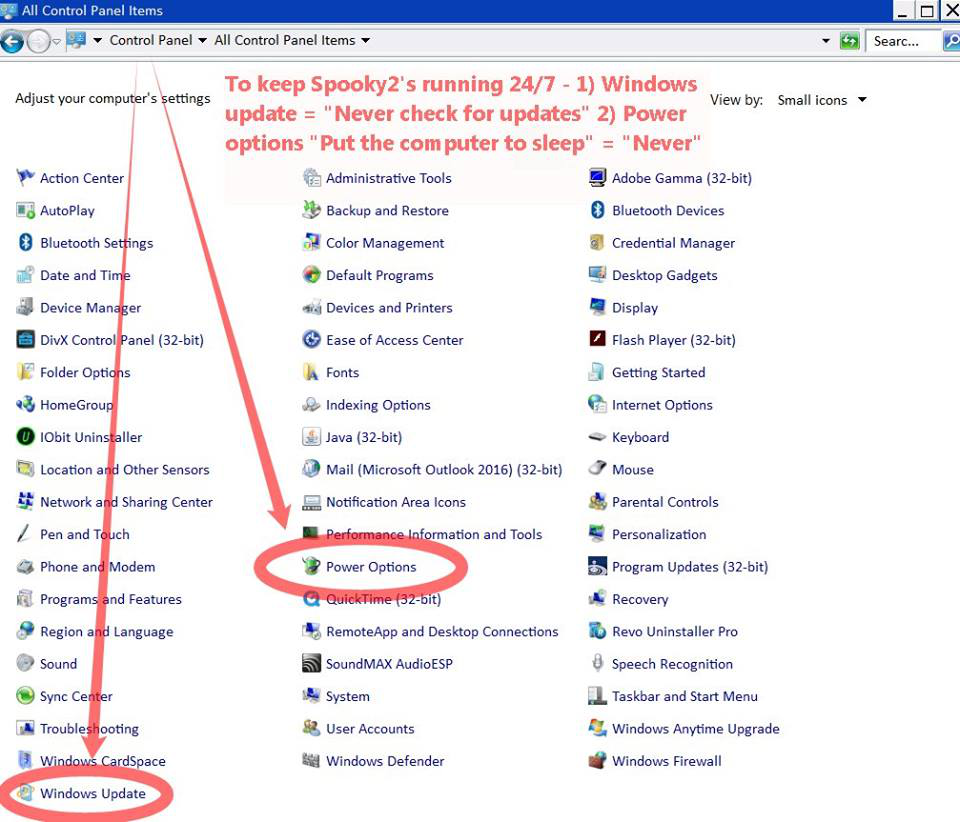Open the Windows Update icon
Image resolution: width=960 pixels, height=822 pixels.
25,793
